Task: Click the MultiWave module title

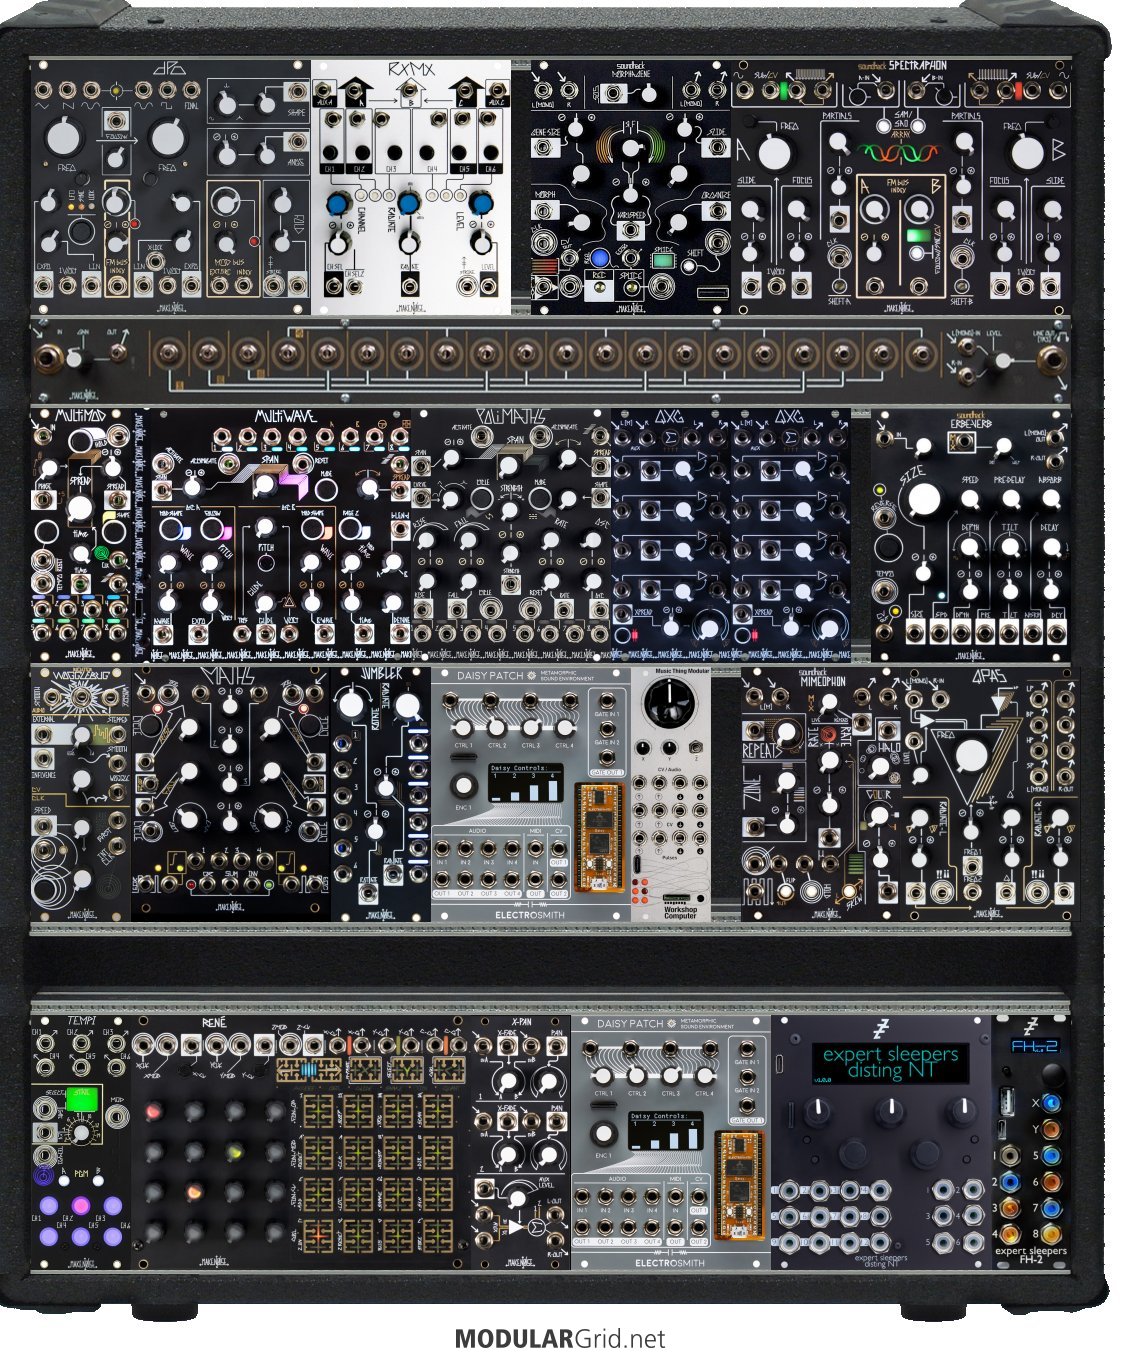Action: (284, 416)
